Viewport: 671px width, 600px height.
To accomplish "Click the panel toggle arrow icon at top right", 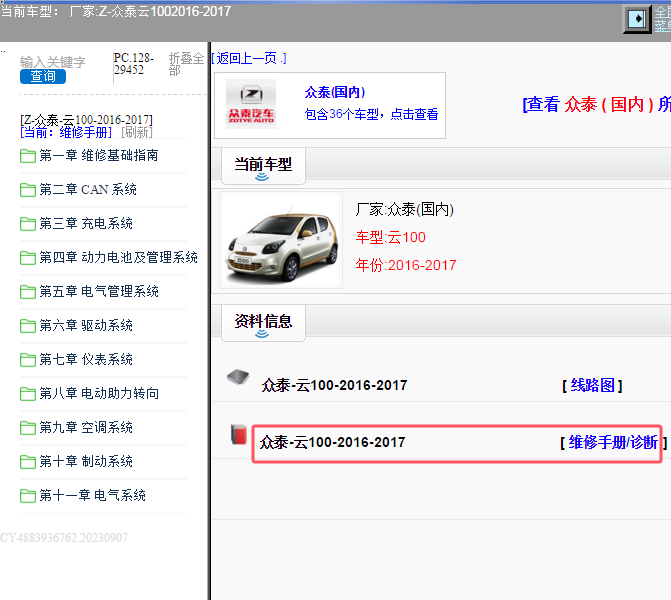I will [x=637, y=19].
